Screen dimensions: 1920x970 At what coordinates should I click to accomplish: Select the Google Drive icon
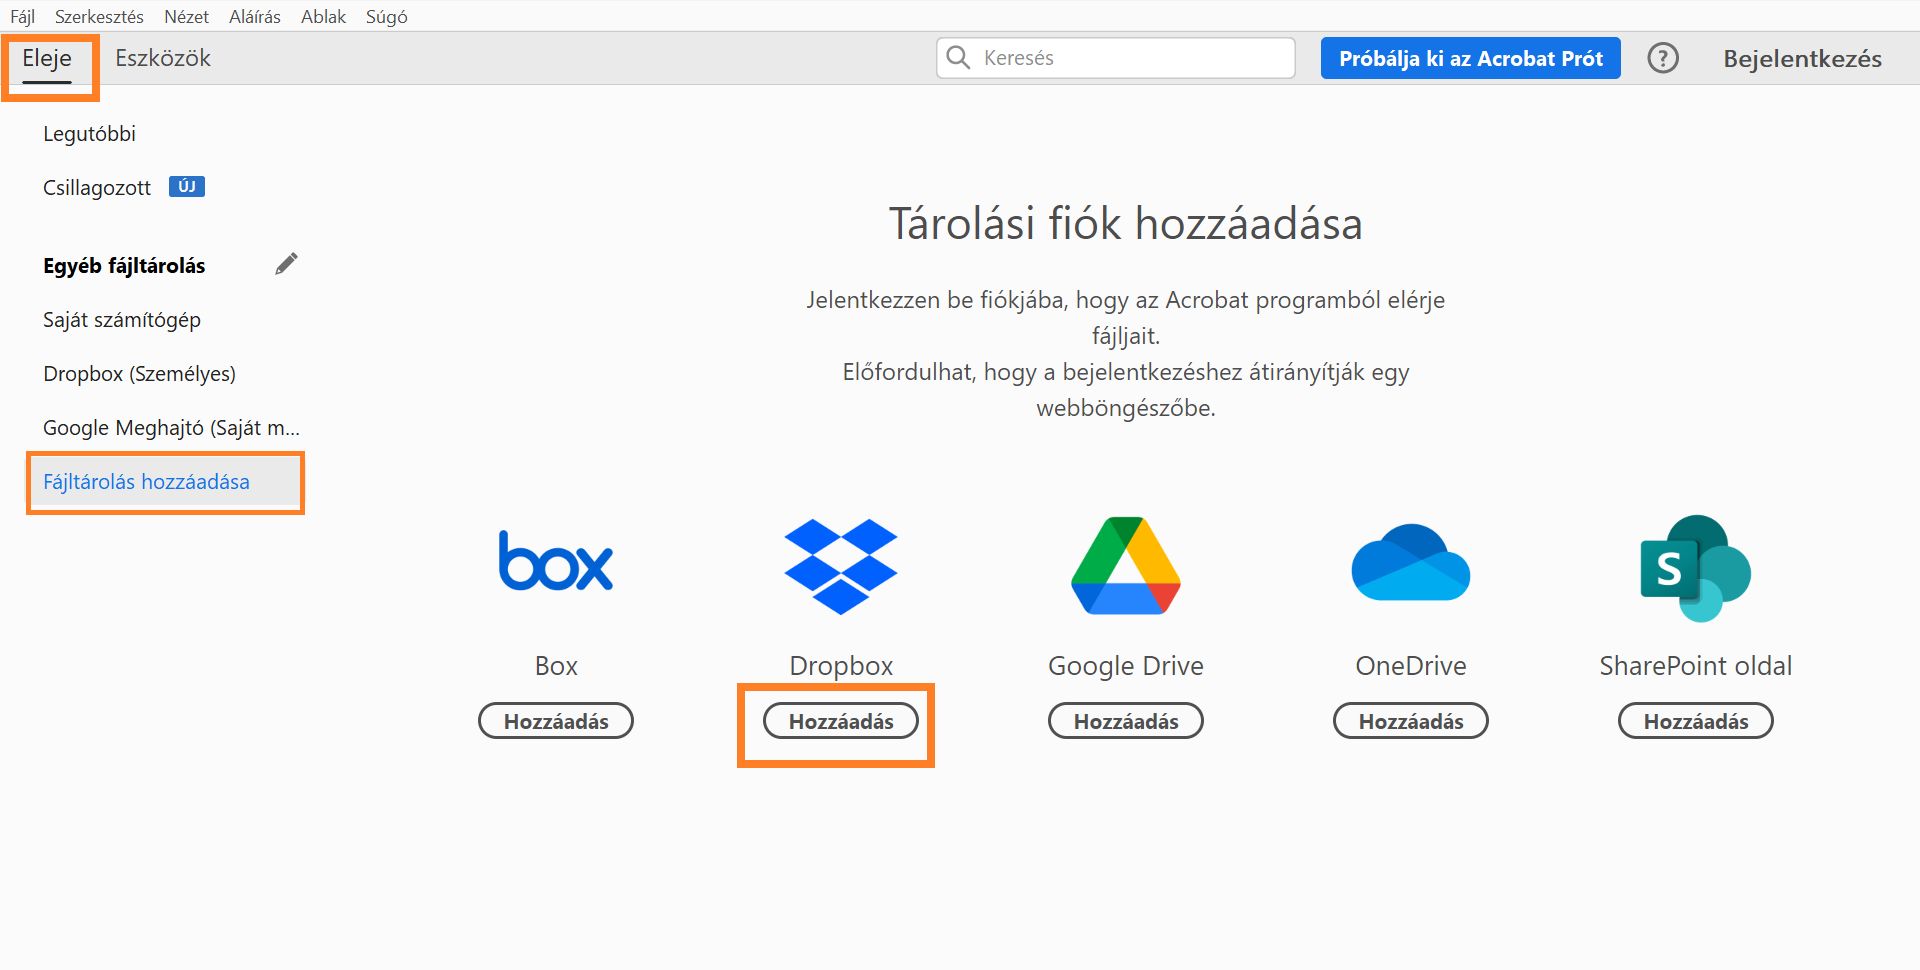(1124, 565)
